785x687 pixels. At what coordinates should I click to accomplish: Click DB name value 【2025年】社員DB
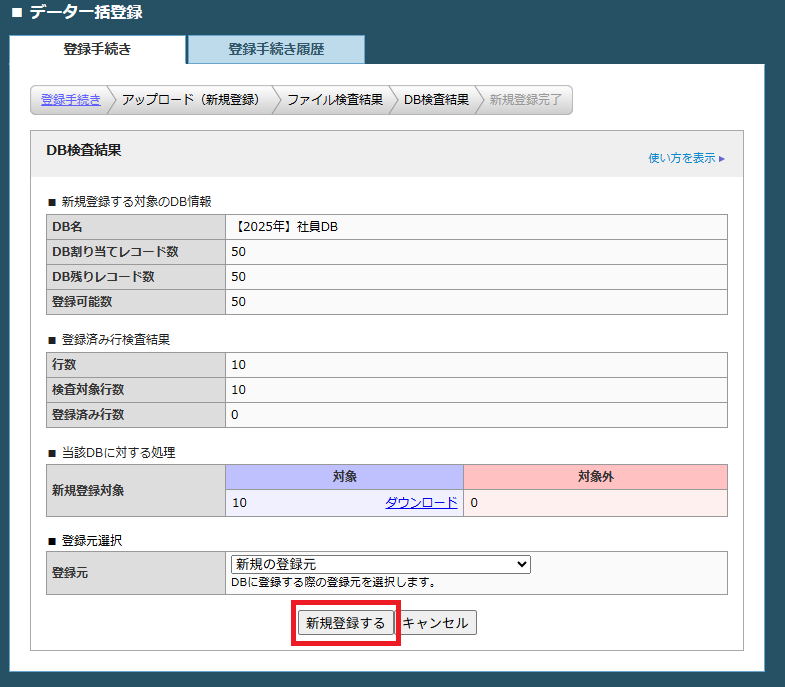[285, 227]
